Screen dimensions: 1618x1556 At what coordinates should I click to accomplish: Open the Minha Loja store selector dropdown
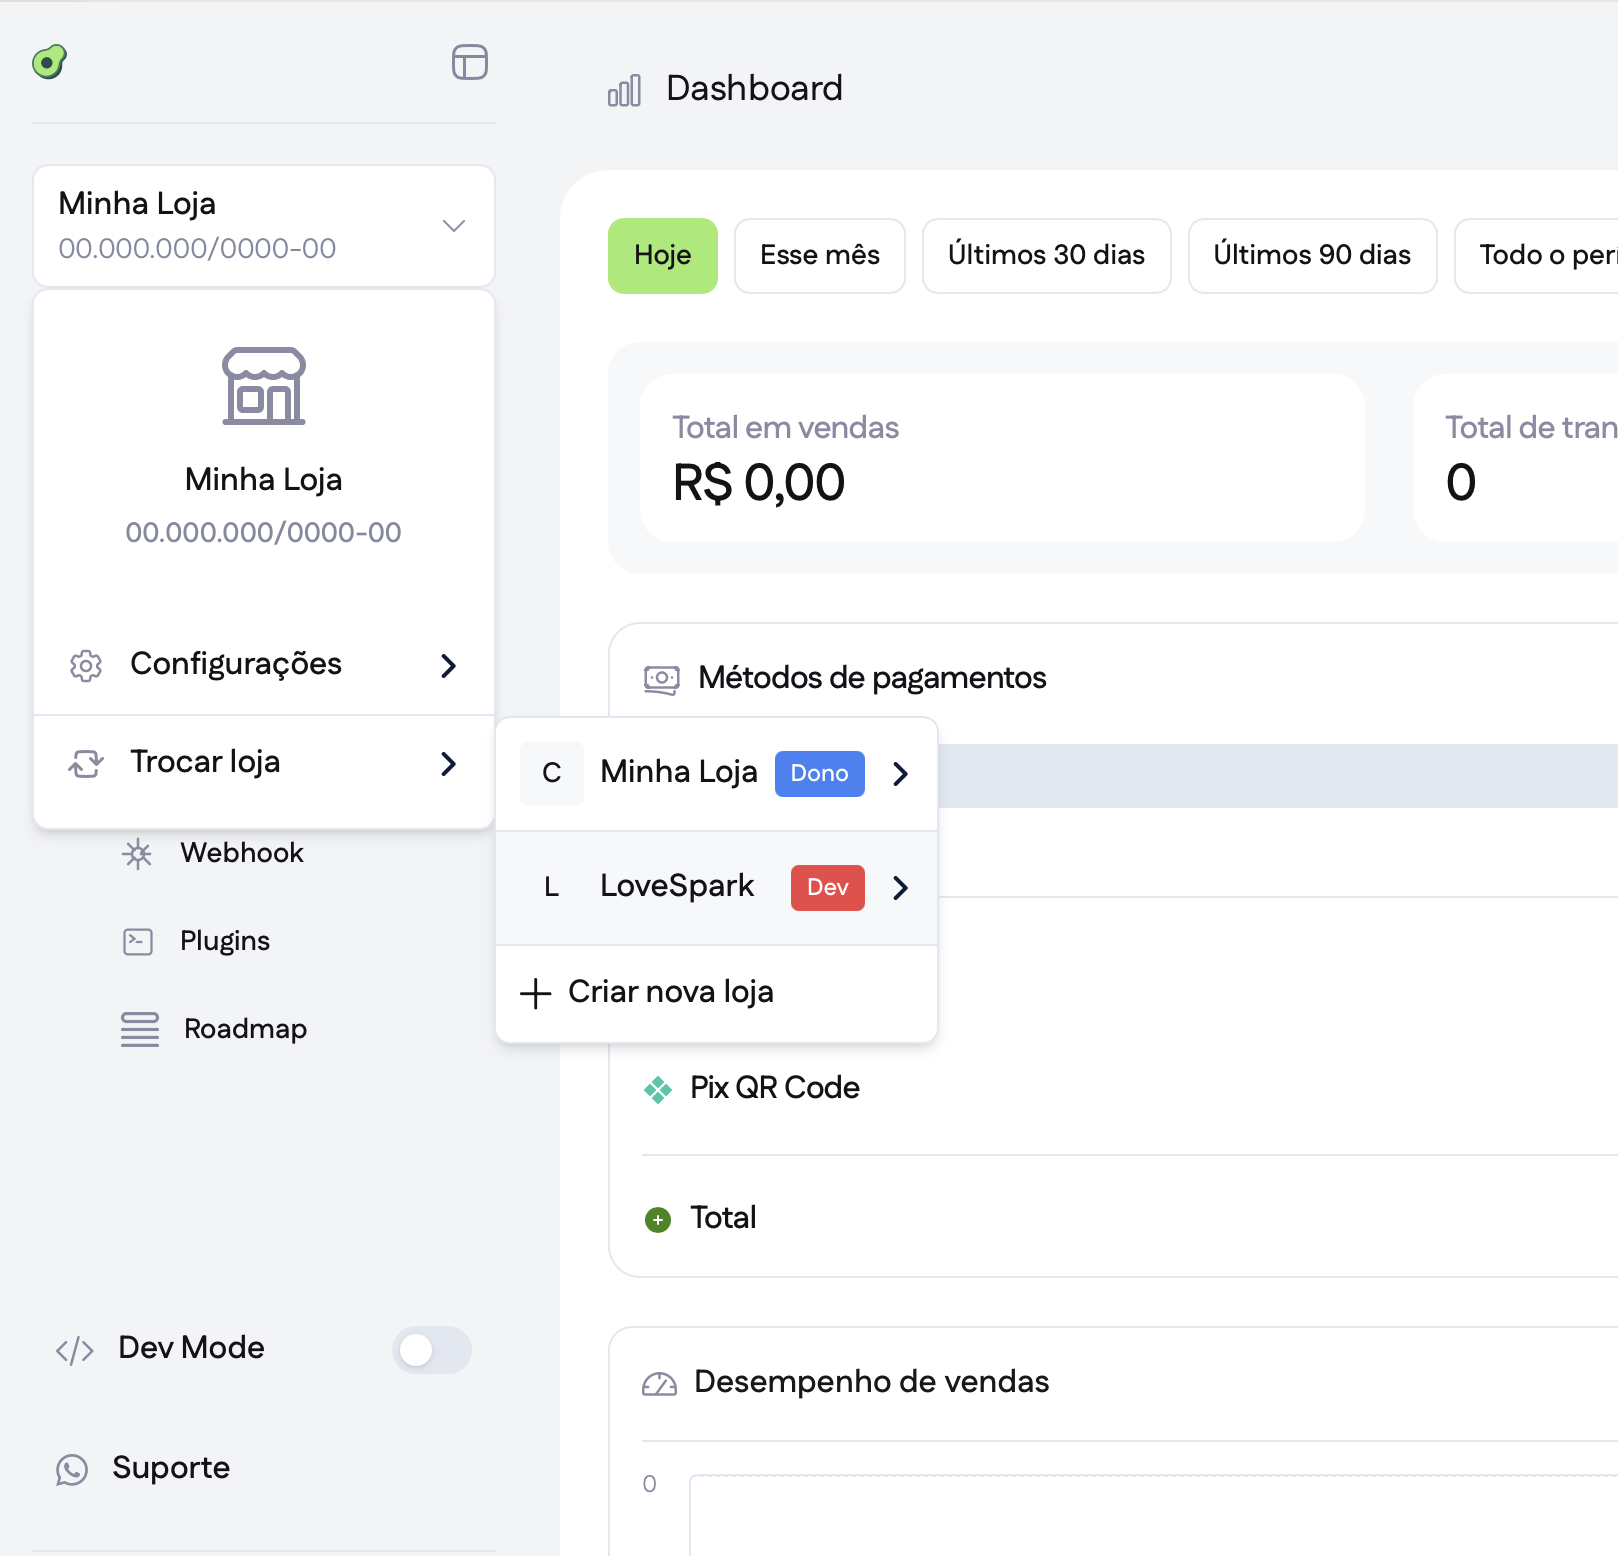(264, 226)
